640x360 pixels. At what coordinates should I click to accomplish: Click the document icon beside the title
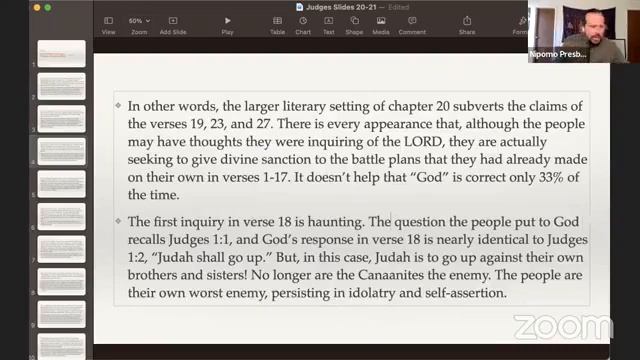click(x=300, y=7)
